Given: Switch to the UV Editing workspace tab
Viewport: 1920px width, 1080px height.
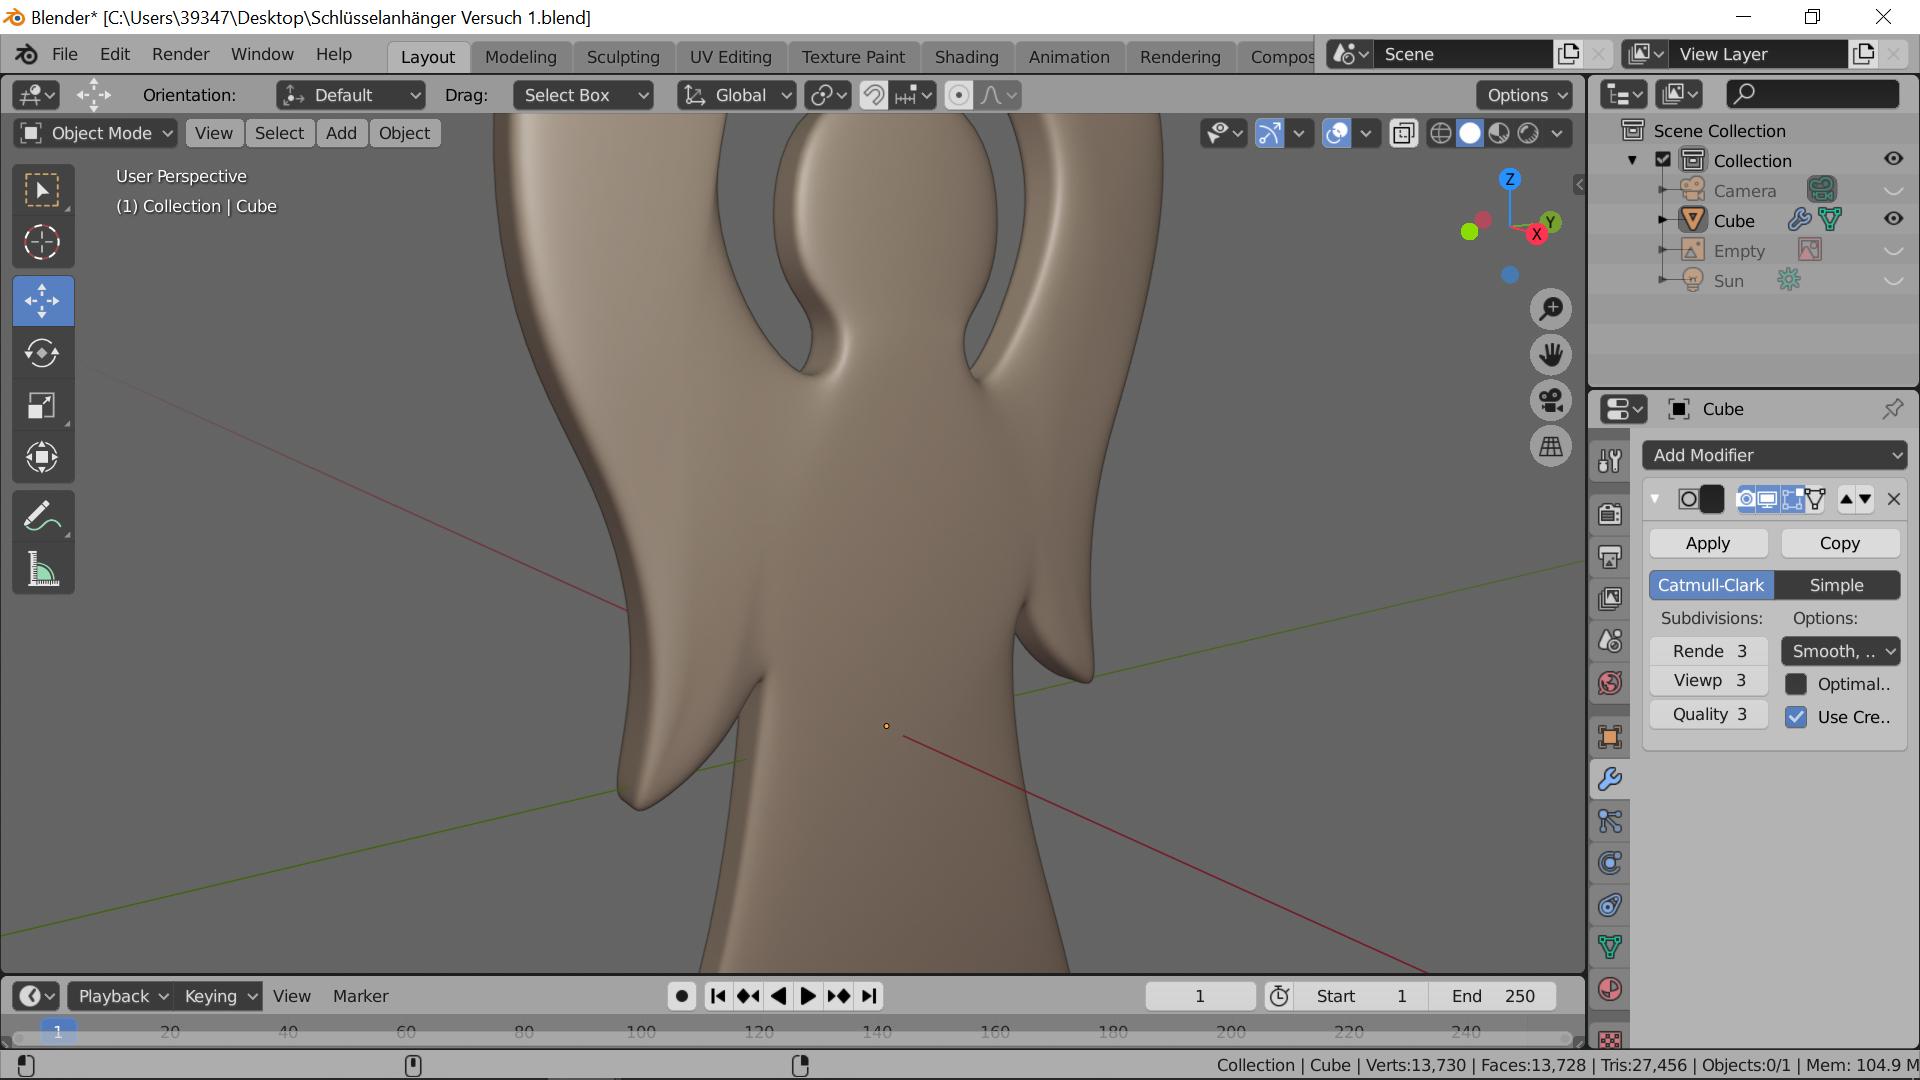Looking at the screenshot, I should pyautogui.click(x=730, y=57).
